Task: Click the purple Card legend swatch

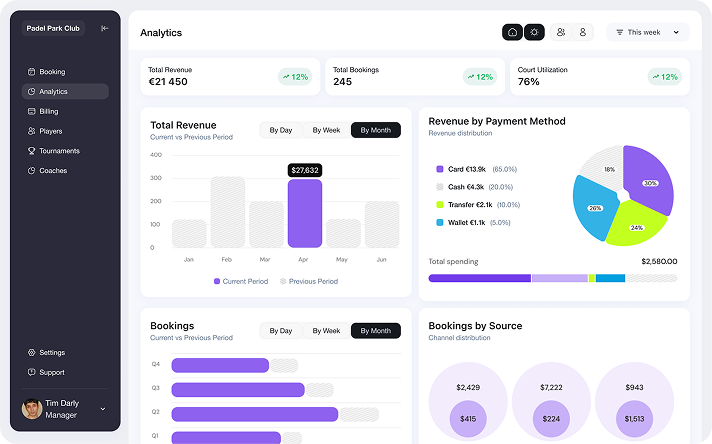Action: tap(440, 169)
